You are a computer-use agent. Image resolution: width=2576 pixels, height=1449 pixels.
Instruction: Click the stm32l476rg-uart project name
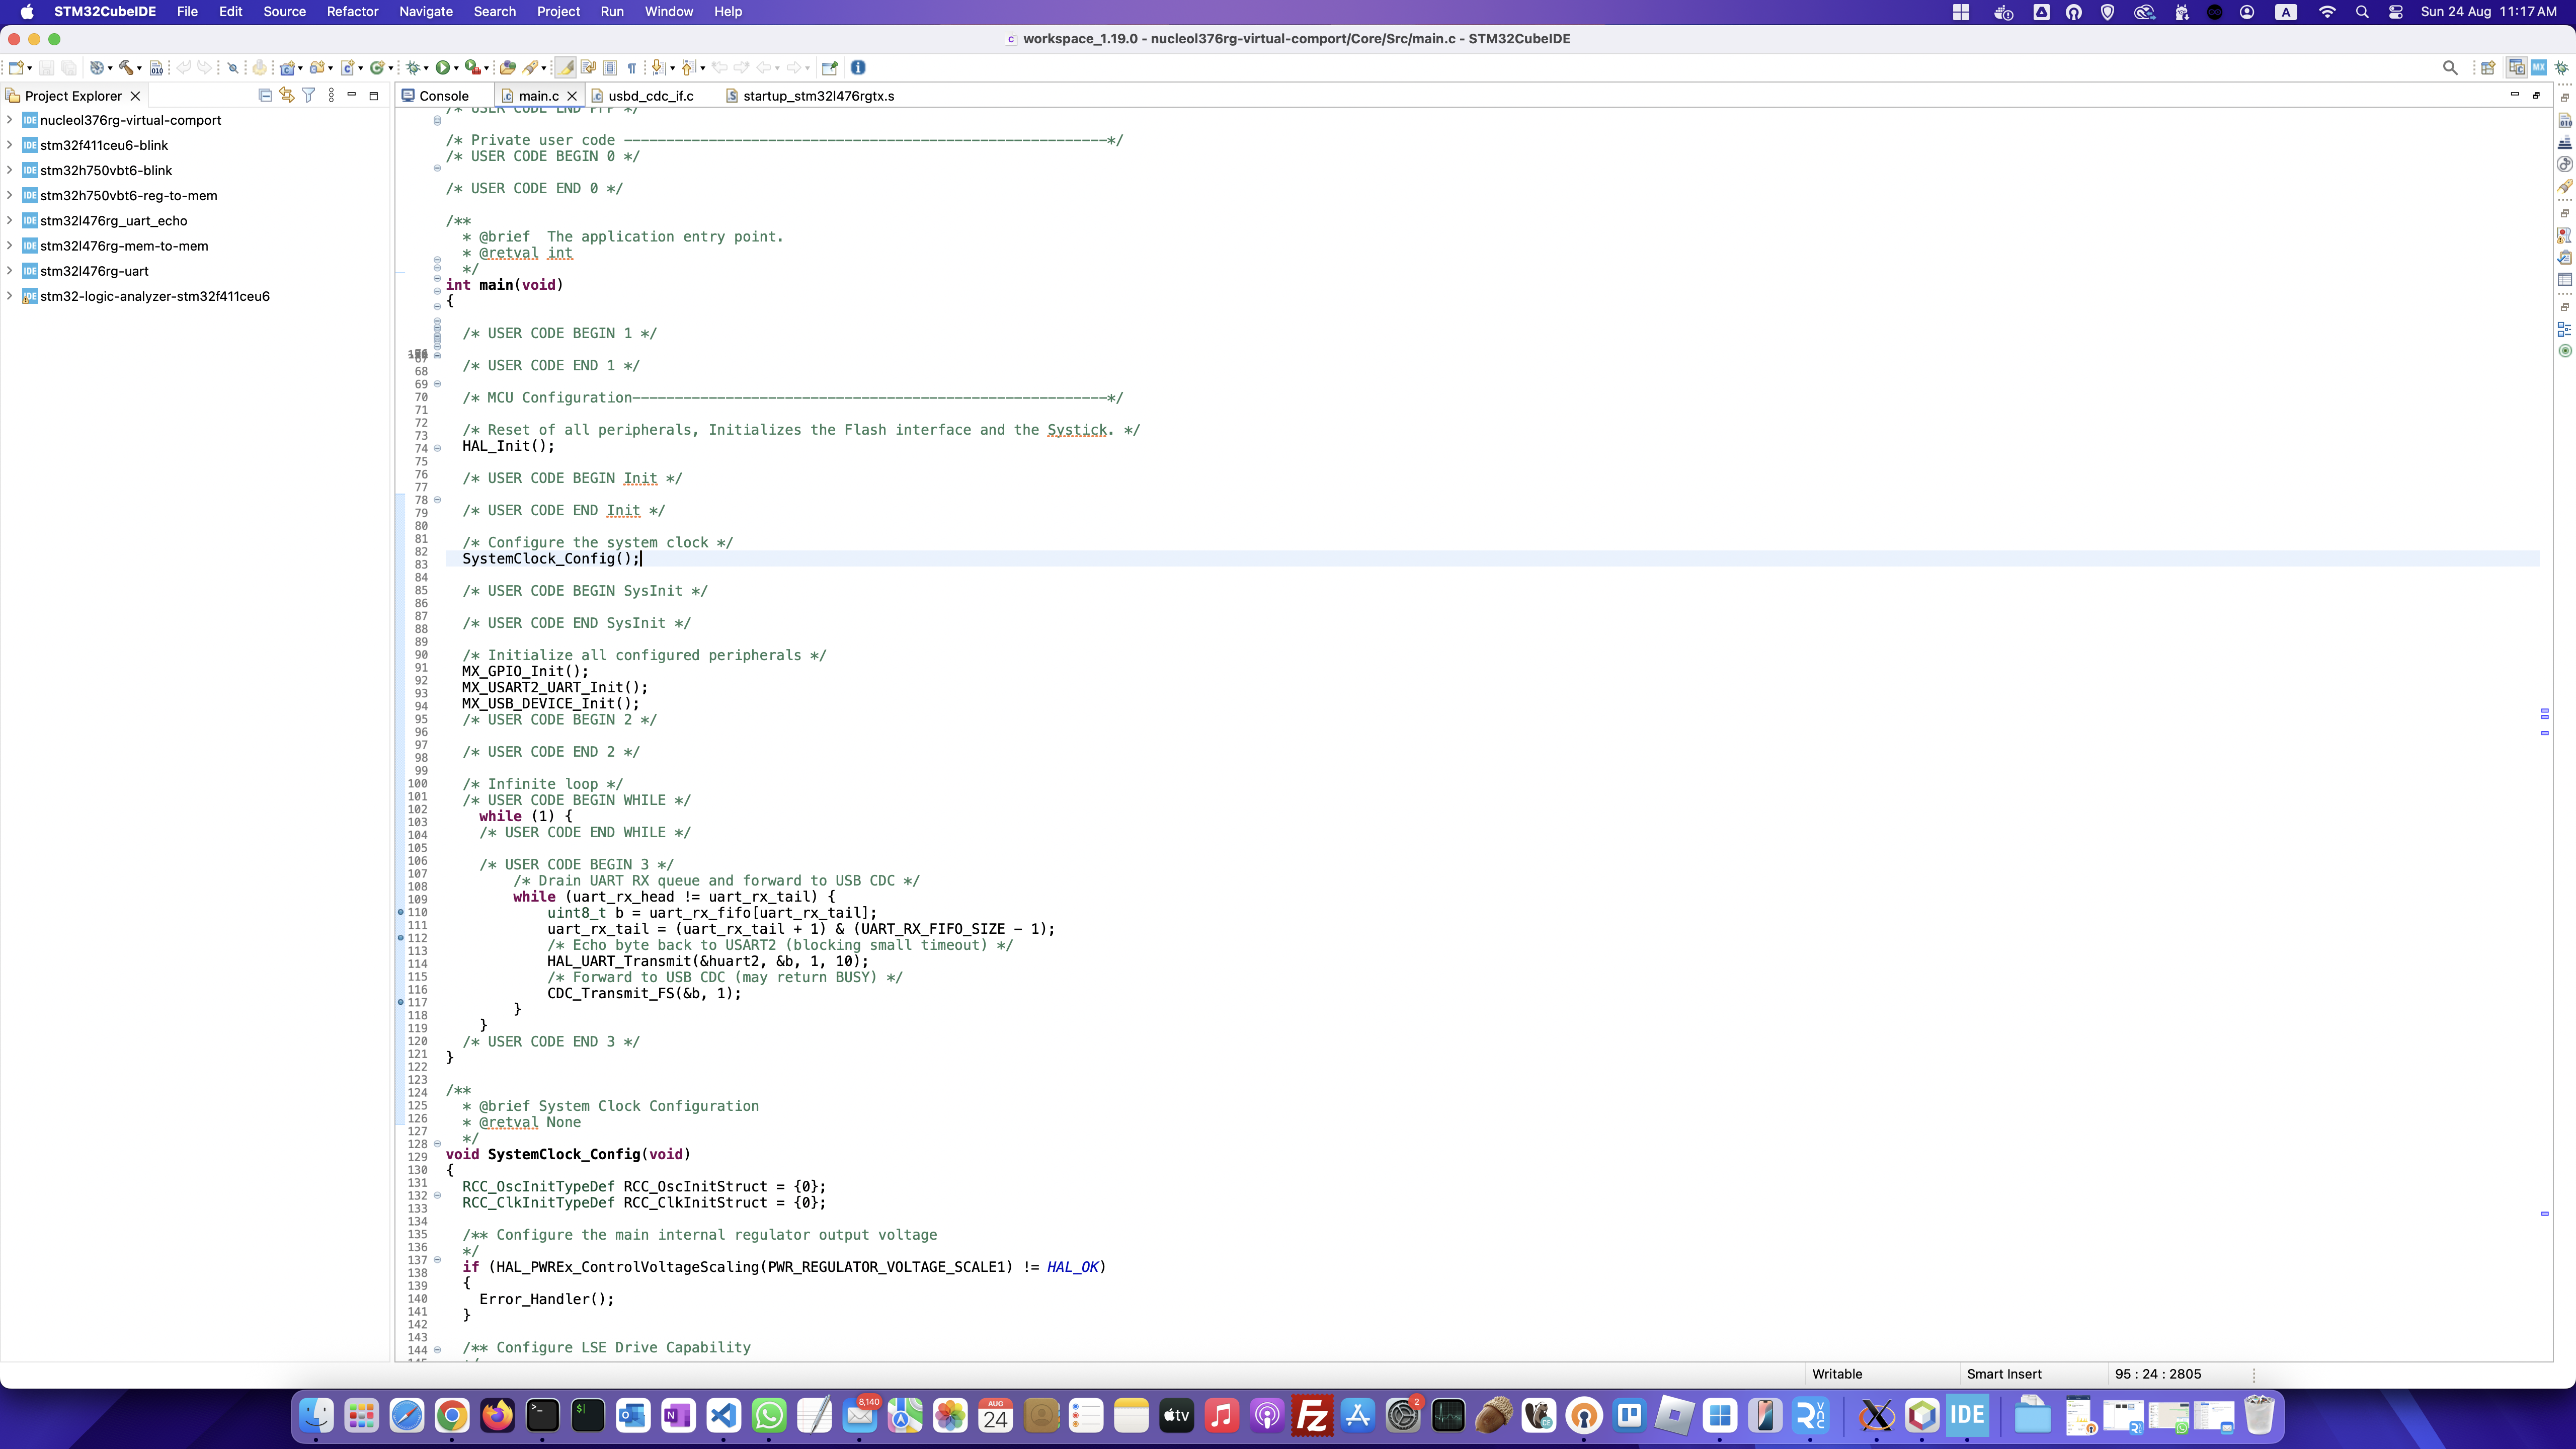point(94,271)
